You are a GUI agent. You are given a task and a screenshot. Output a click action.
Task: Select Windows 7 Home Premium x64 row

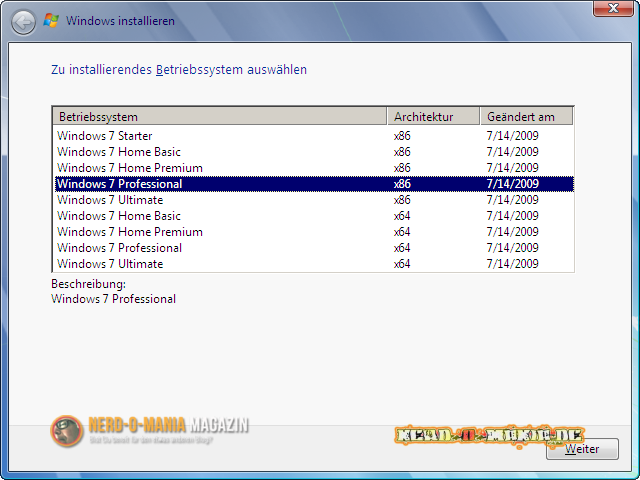click(x=314, y=232)
